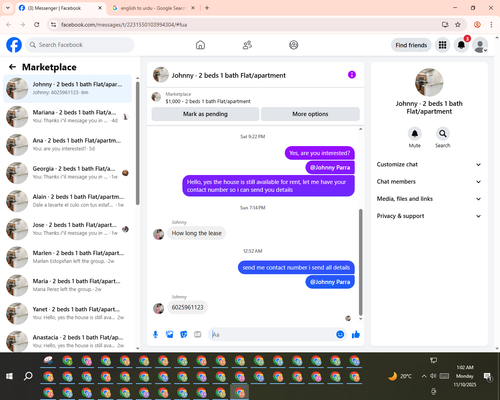Image resolution: width=500 pixels, height=400 pixels.
Task: Open Mariana conversation in the list
Action: [x=68, y=117]
